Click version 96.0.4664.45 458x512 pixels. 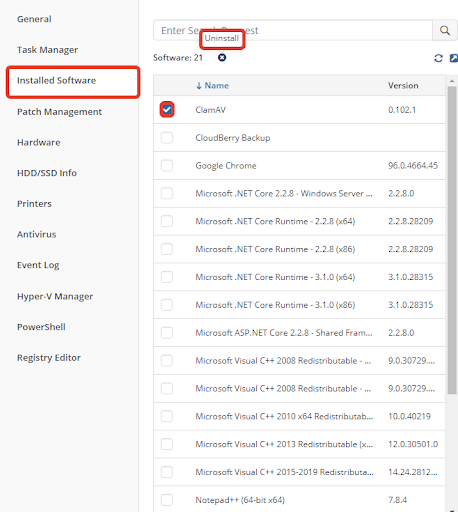[413, 166]
